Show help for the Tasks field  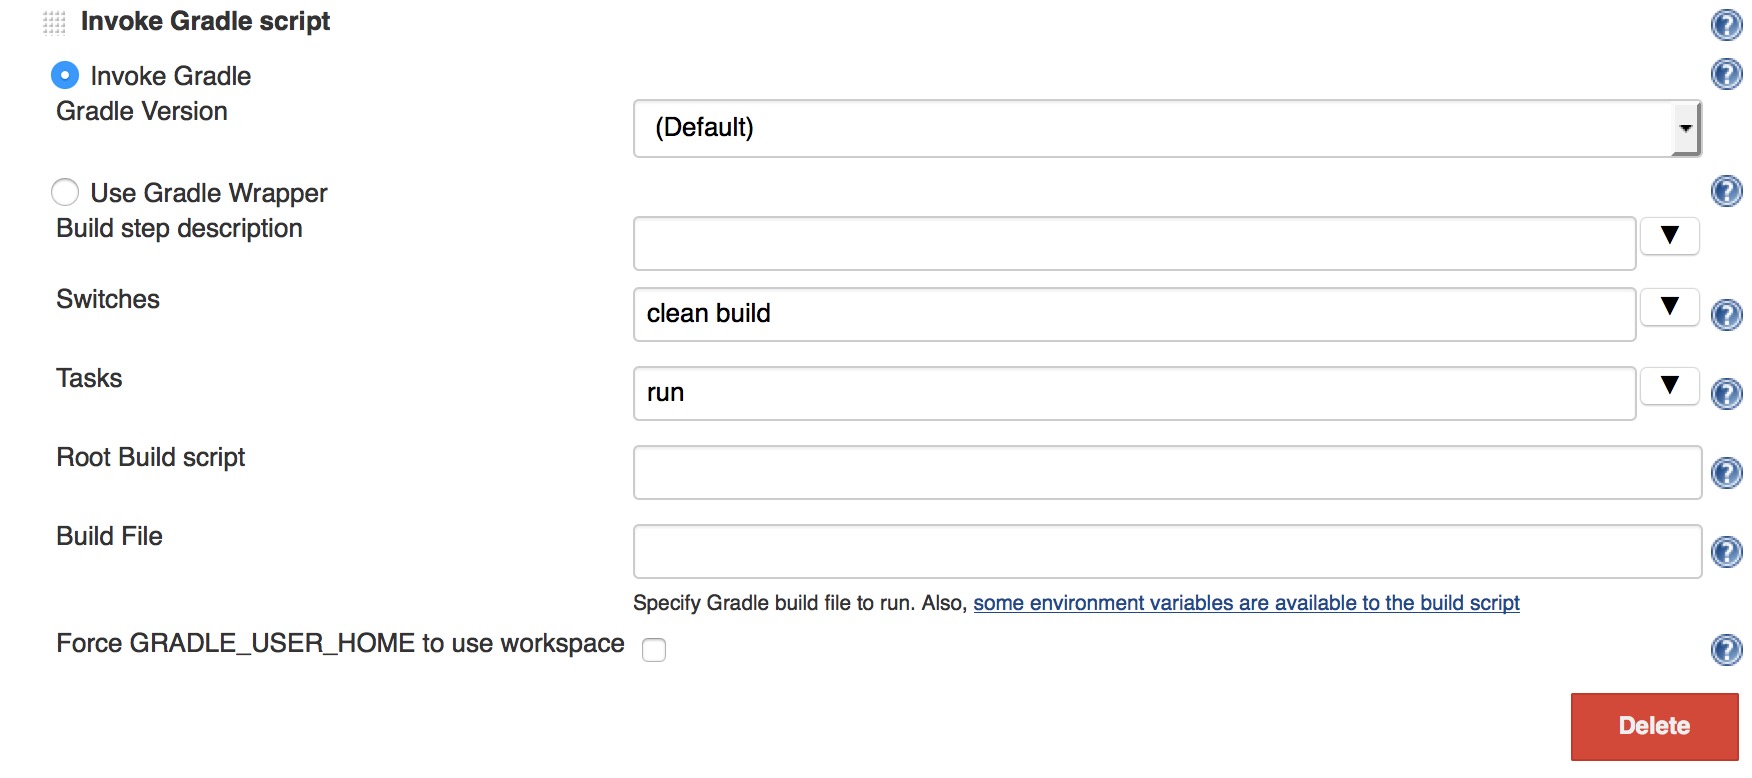point(1726,394)
